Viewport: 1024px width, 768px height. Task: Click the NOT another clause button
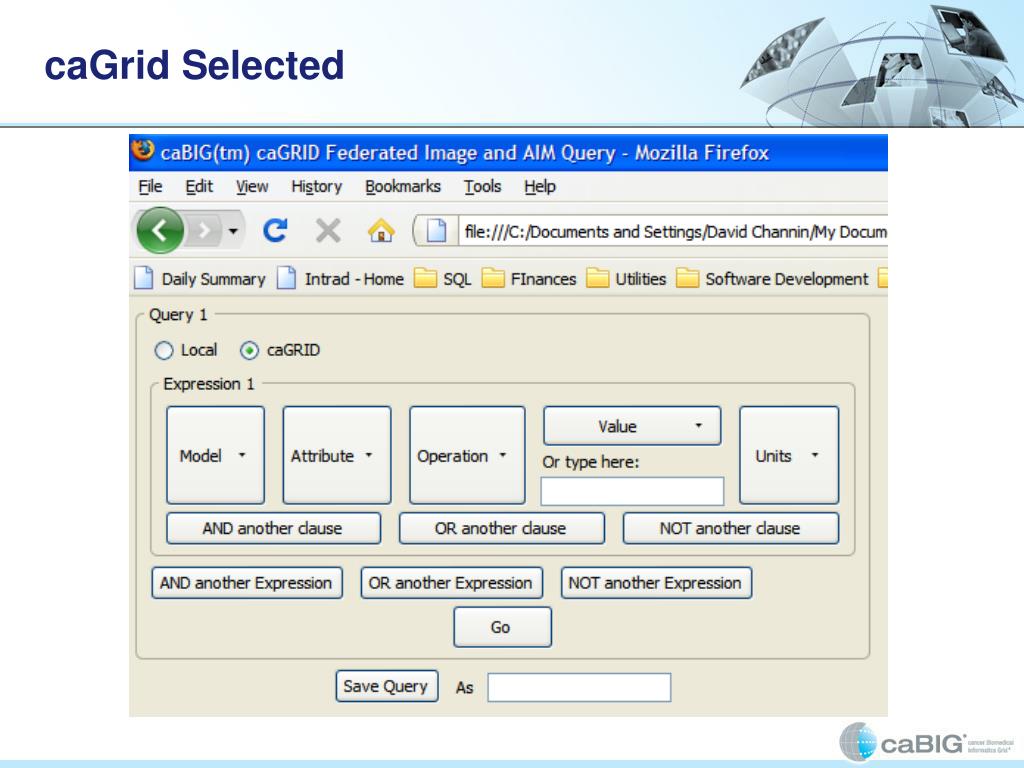(x=731, y=528)
